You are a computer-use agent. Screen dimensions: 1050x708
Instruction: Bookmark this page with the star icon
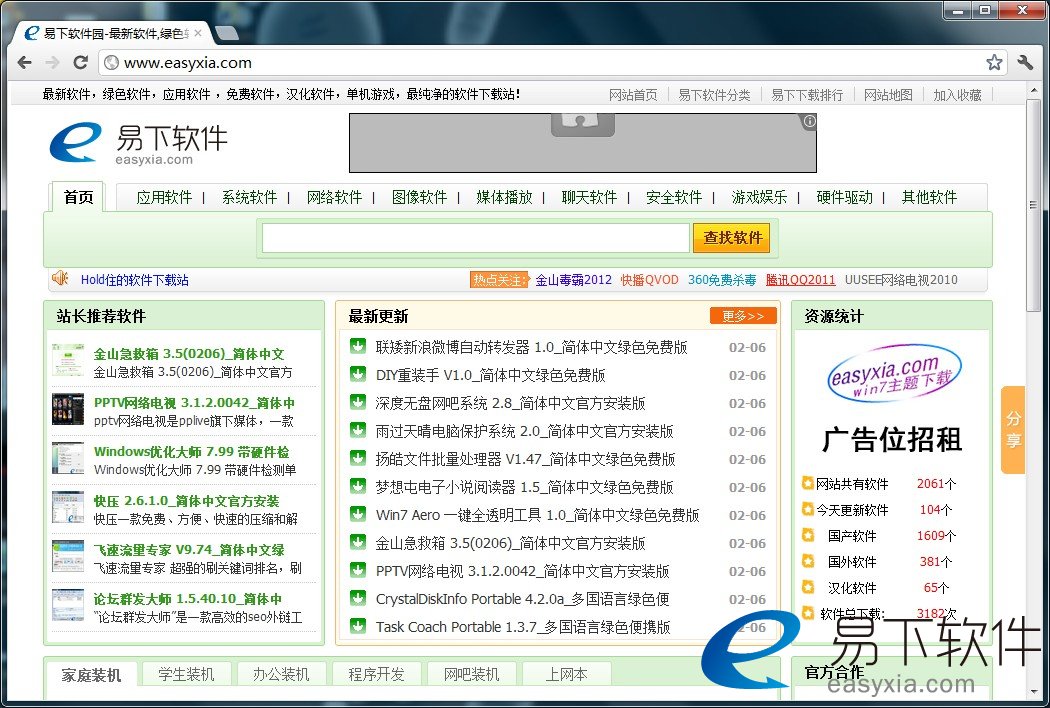(x=994, y=62)
